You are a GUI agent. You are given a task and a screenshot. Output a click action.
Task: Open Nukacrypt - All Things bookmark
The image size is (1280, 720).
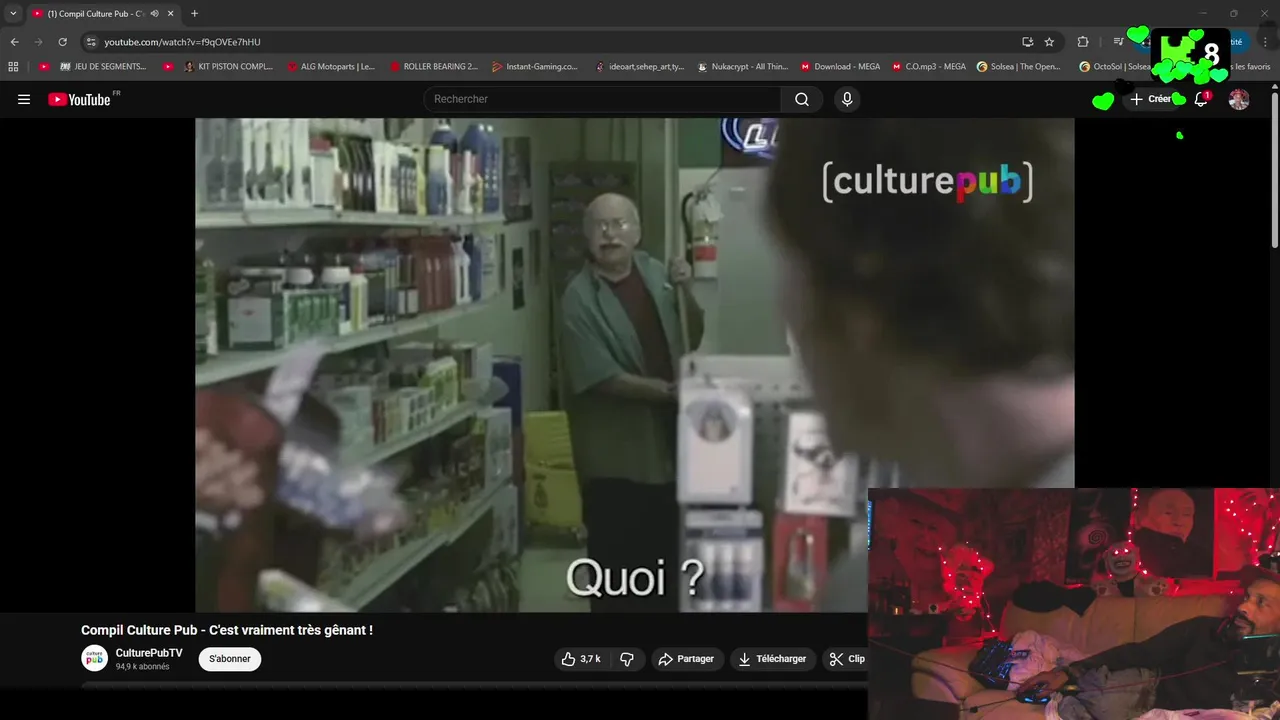tap(743, 67)
